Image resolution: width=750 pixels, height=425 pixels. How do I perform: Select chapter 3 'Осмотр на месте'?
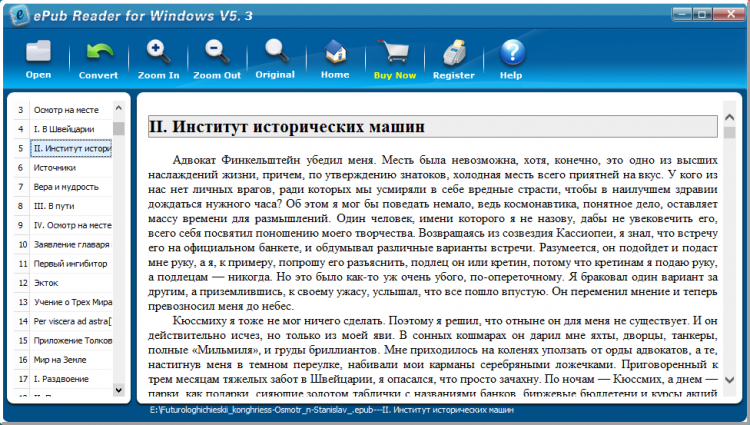point(66,110)
